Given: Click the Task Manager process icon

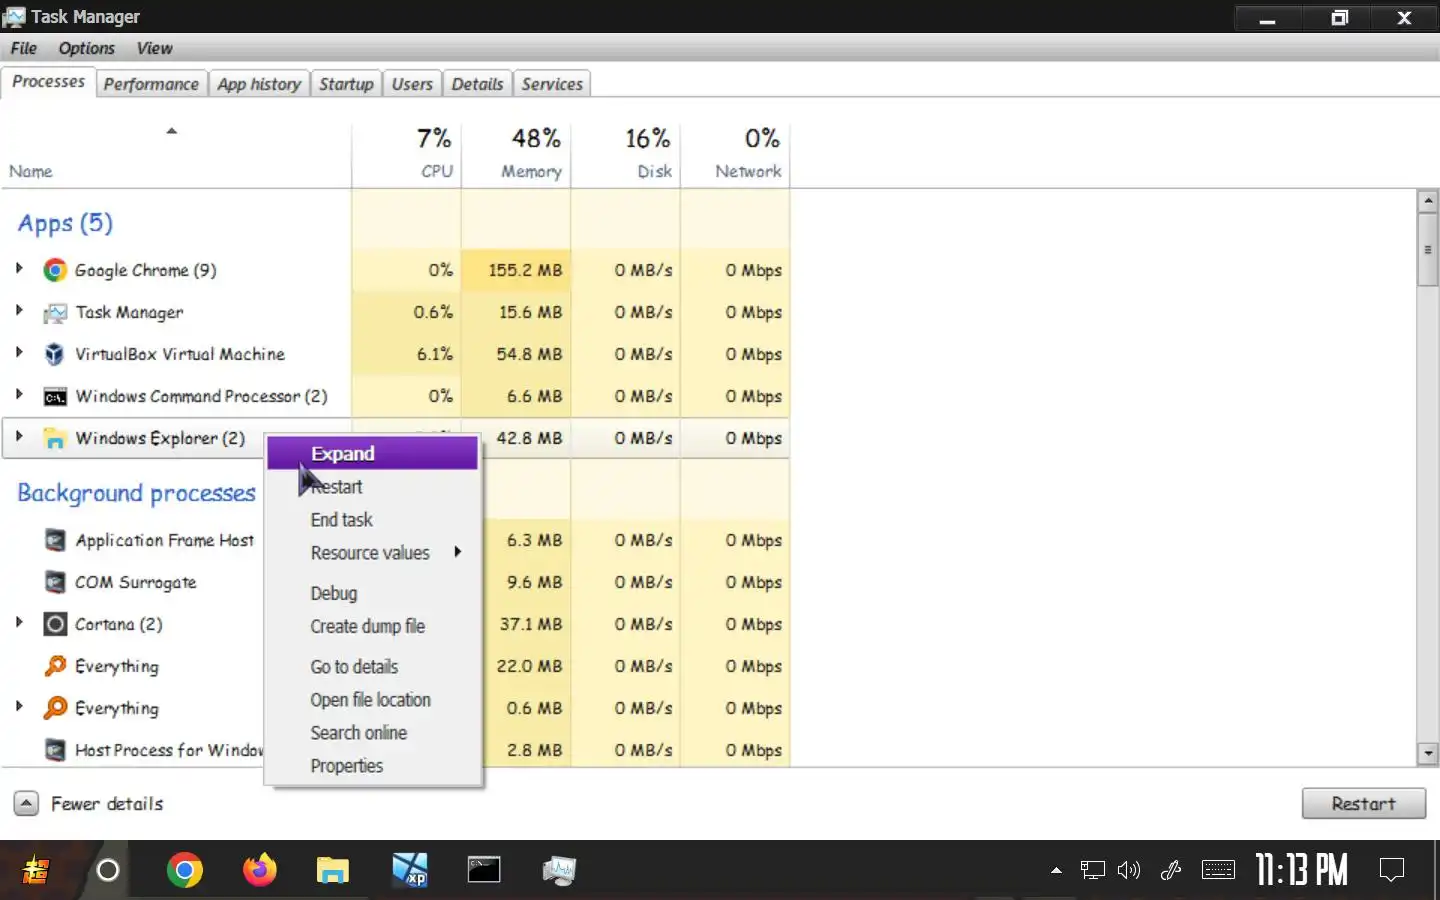Looking at the screenshot, I should [x=55, y=313].
